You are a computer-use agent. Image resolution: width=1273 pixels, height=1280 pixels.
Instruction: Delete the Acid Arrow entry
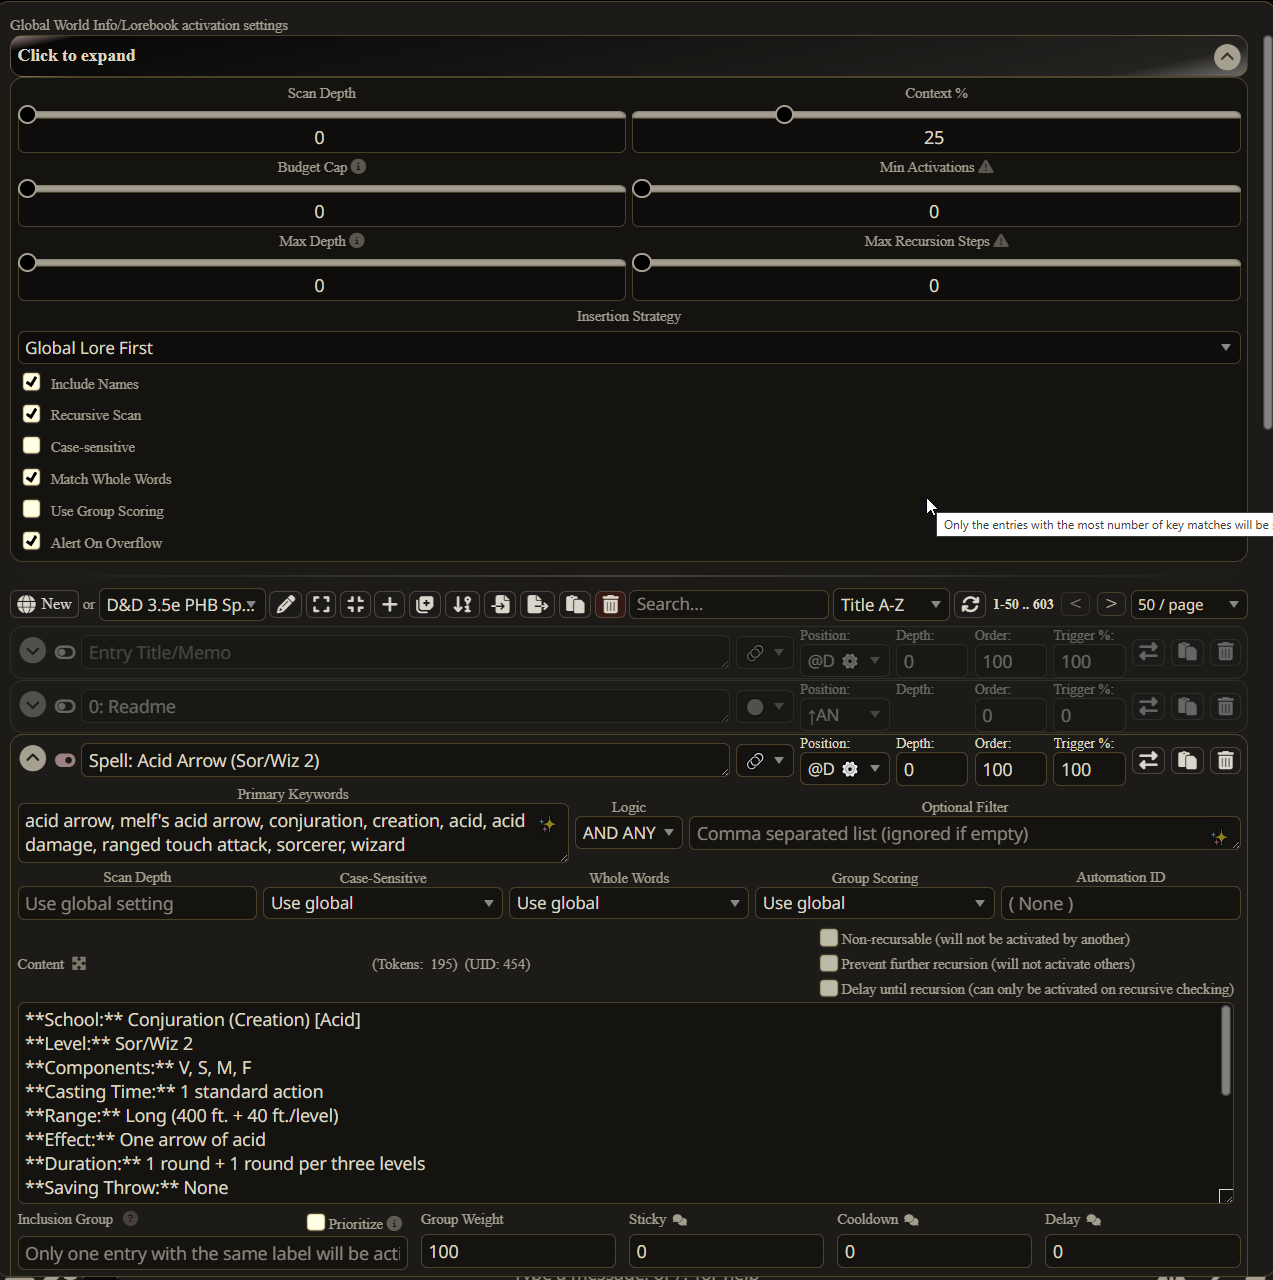[x=1225, y=760]
